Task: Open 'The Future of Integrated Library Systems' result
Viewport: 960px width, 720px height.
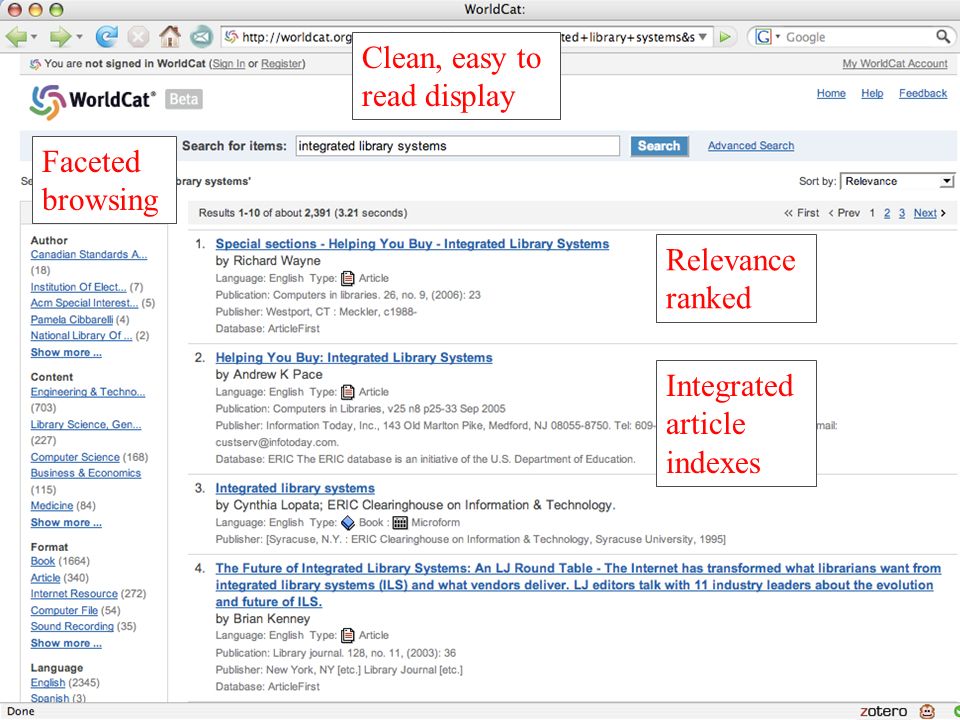Action: pyautogui.click(x=578, y=585)
